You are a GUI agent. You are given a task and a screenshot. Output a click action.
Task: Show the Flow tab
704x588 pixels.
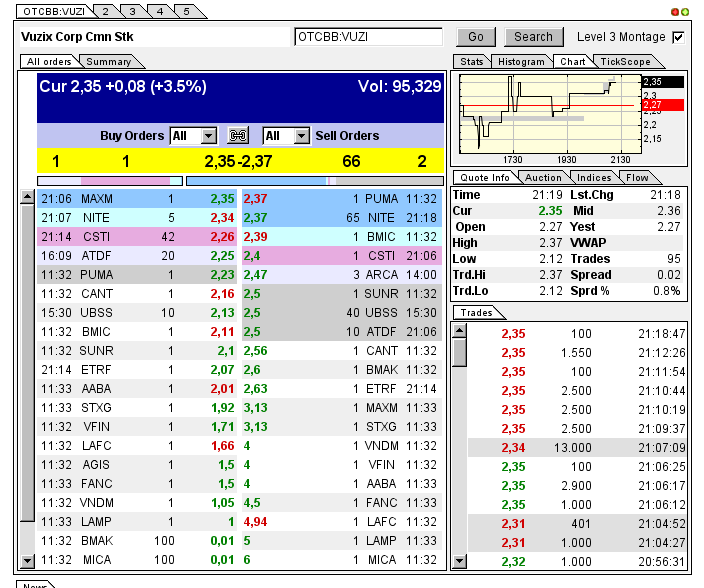(x=636, y=178)
